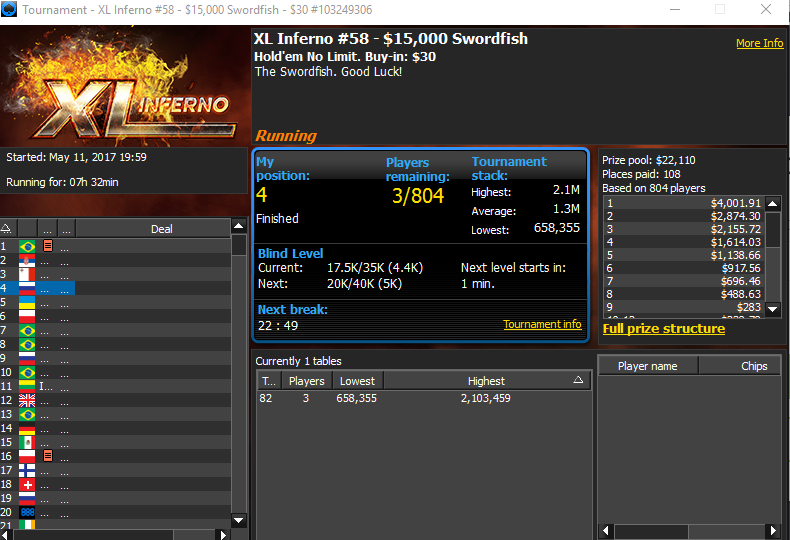Click the Finland flag in row 17
790x540 pixels.
27,470
